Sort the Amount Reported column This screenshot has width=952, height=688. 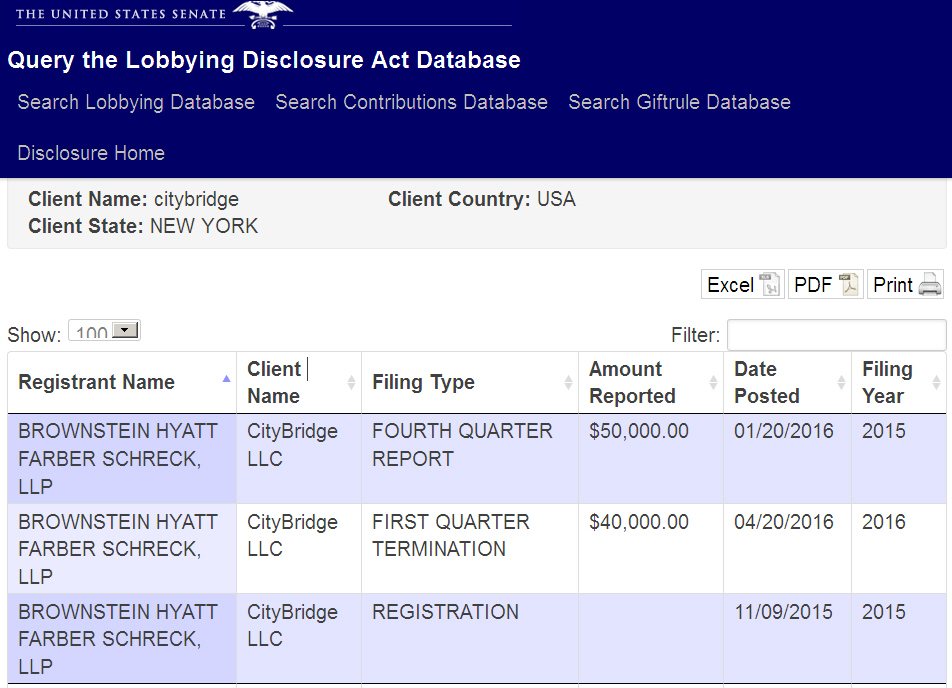pos(713,383)
